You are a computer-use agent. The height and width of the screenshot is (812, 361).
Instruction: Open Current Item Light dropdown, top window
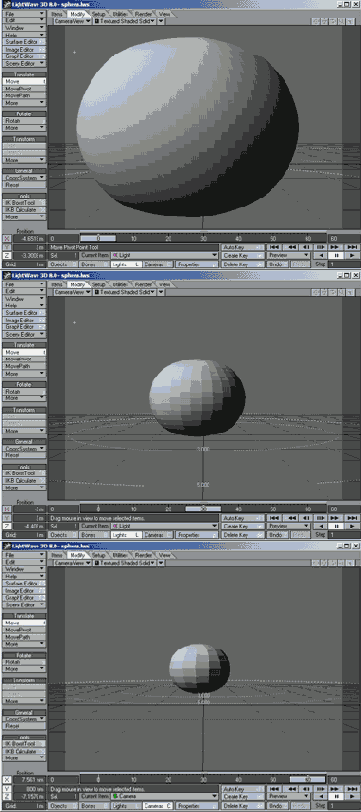(165, 255)
